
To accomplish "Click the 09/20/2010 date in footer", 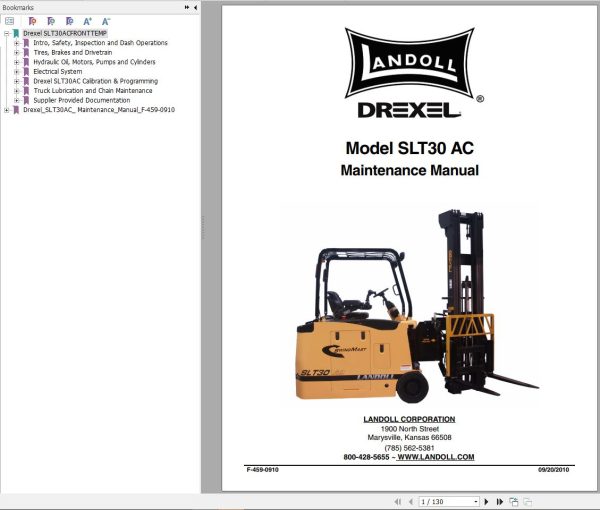I will tap(553, 469).
